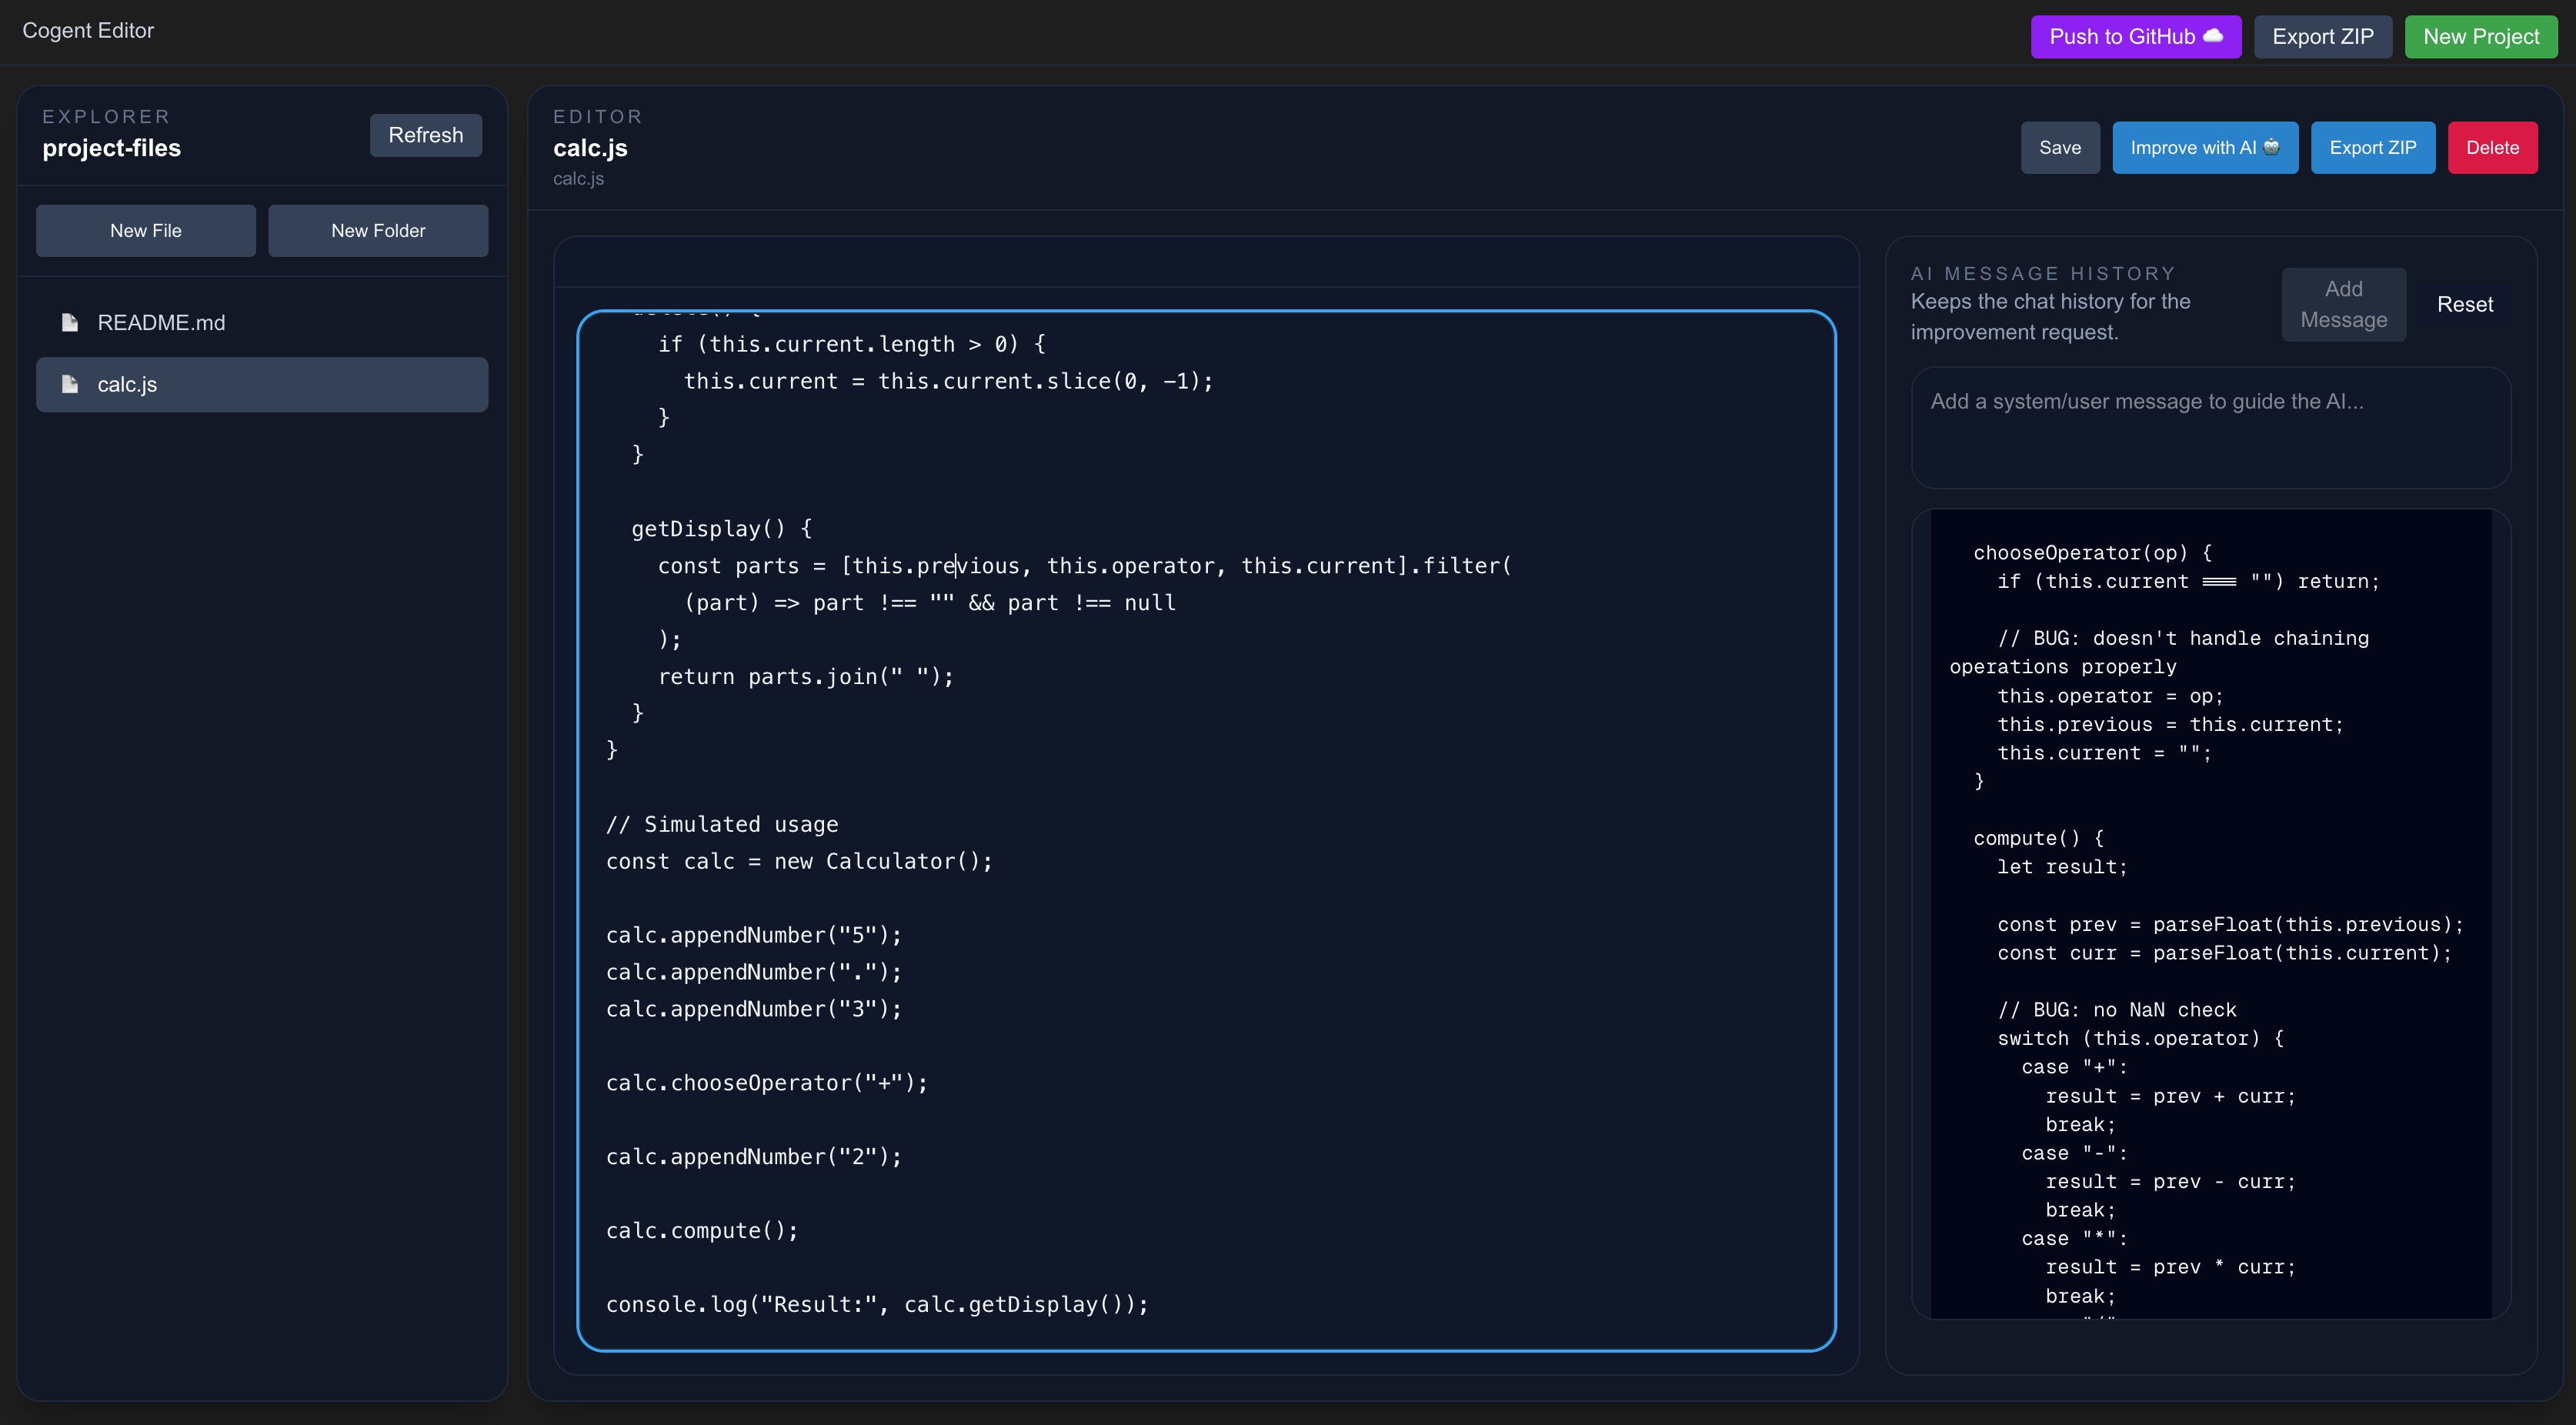Push the project to GitHub

pos(2122,36)
